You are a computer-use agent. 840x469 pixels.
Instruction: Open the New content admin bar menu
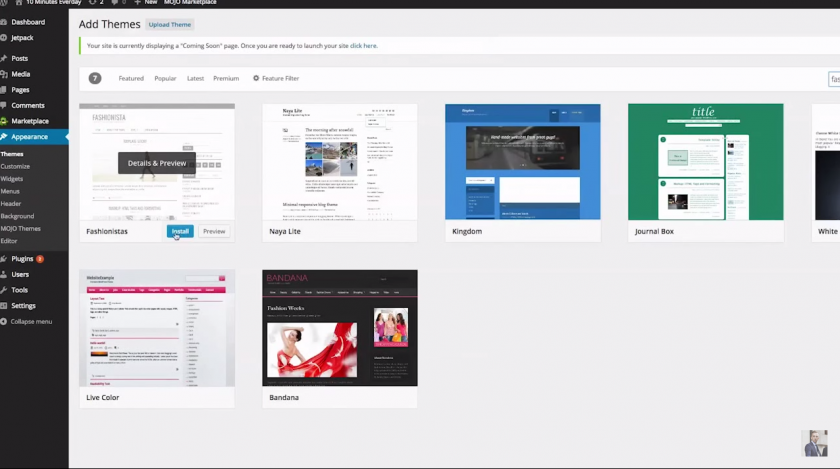tap(146, 3)
